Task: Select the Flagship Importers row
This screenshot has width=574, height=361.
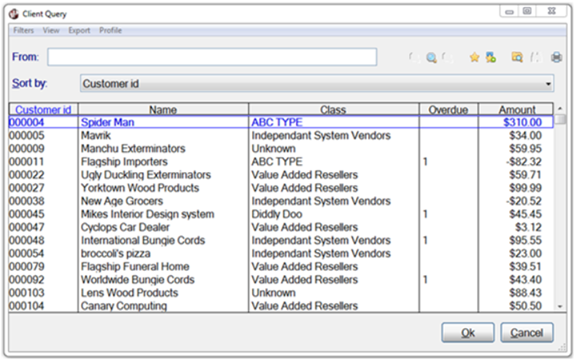Action: (x=281, y=161)
